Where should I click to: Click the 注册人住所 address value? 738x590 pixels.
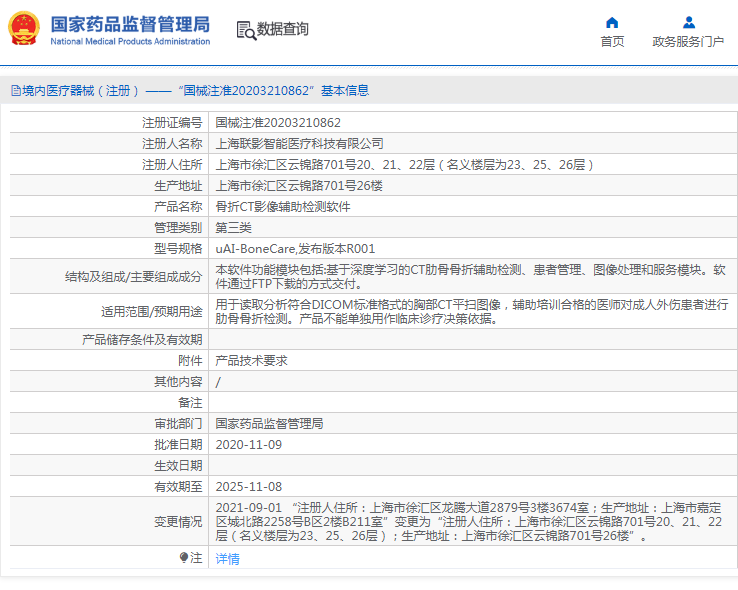[x=404, y=165]
